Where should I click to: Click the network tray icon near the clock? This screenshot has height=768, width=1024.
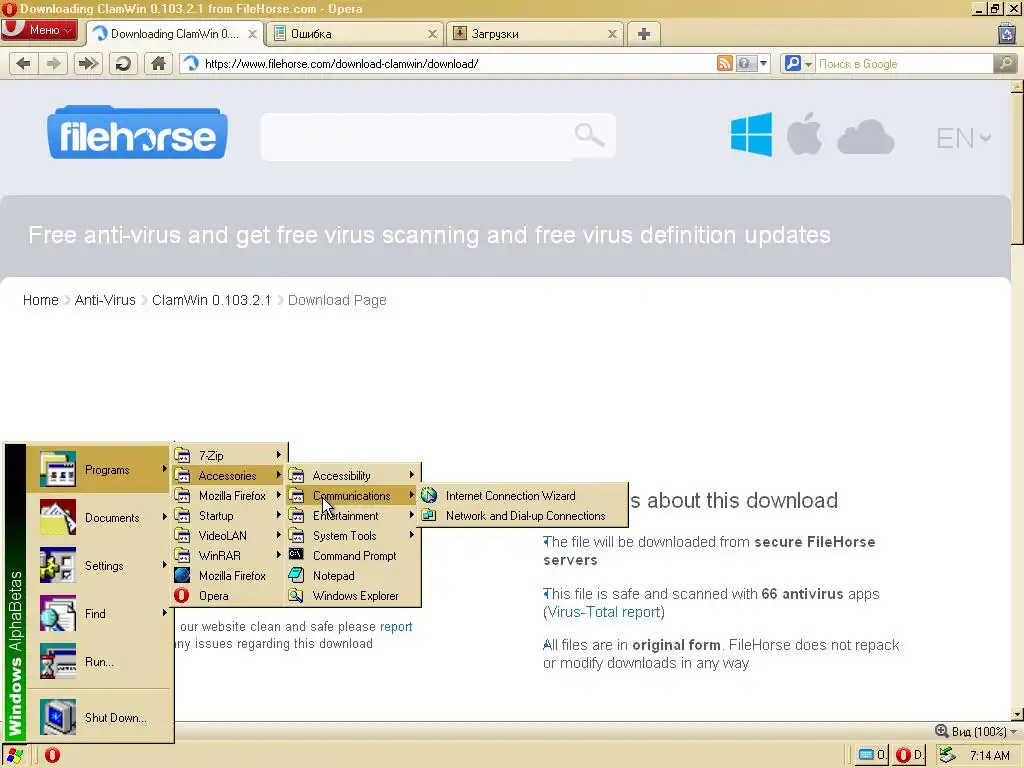[948, 755]
